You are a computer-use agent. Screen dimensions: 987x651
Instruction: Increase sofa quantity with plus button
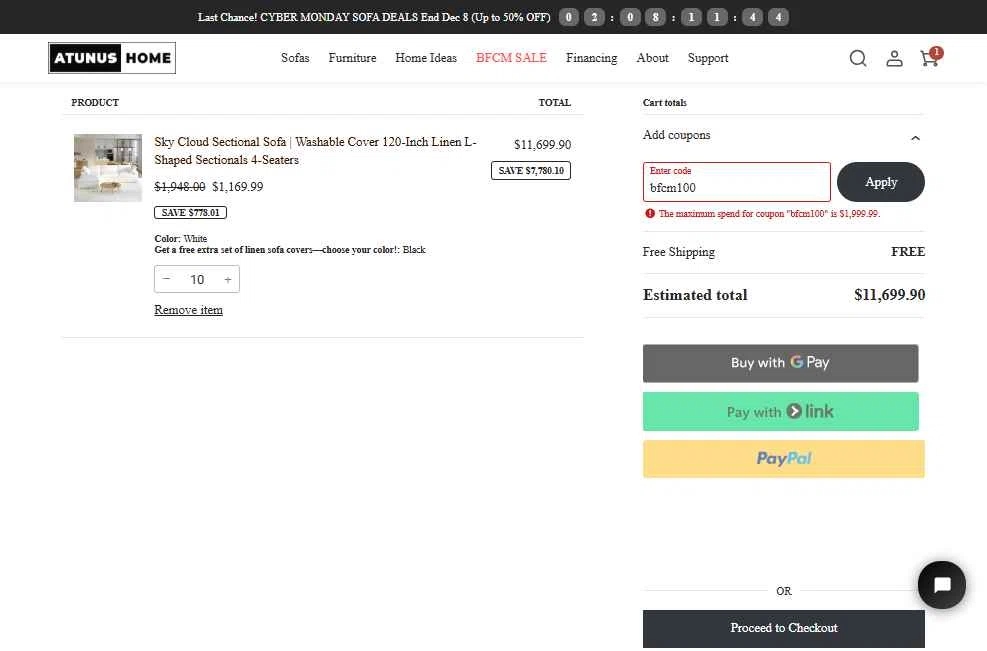pos(228,279)
